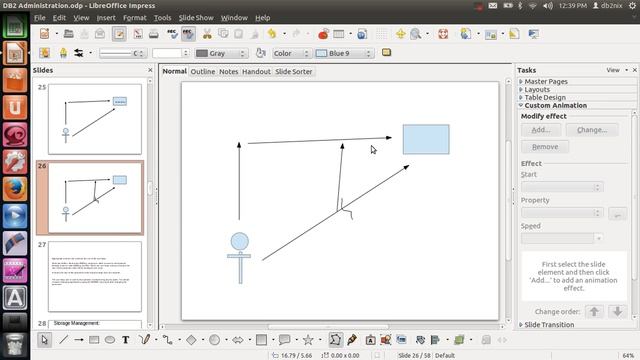This screenshot has width=640, height=360.
Task: Select the Connector tool
Action: click(x=167, y=340)
